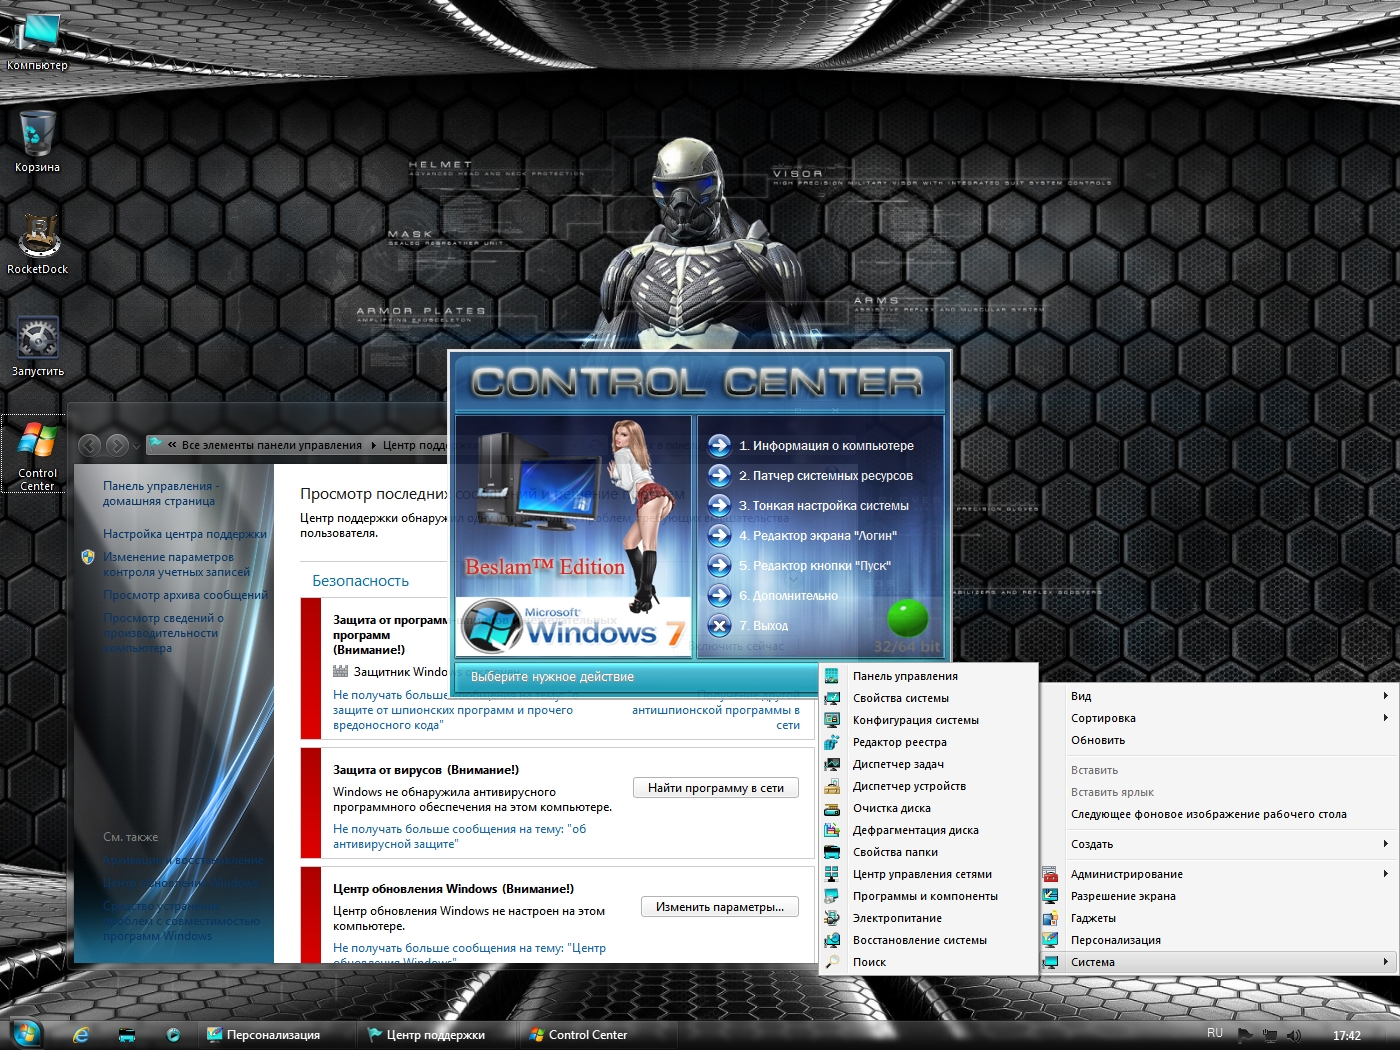Click the antivirus Не получать больше сообщения link

[x=460, y=836]
